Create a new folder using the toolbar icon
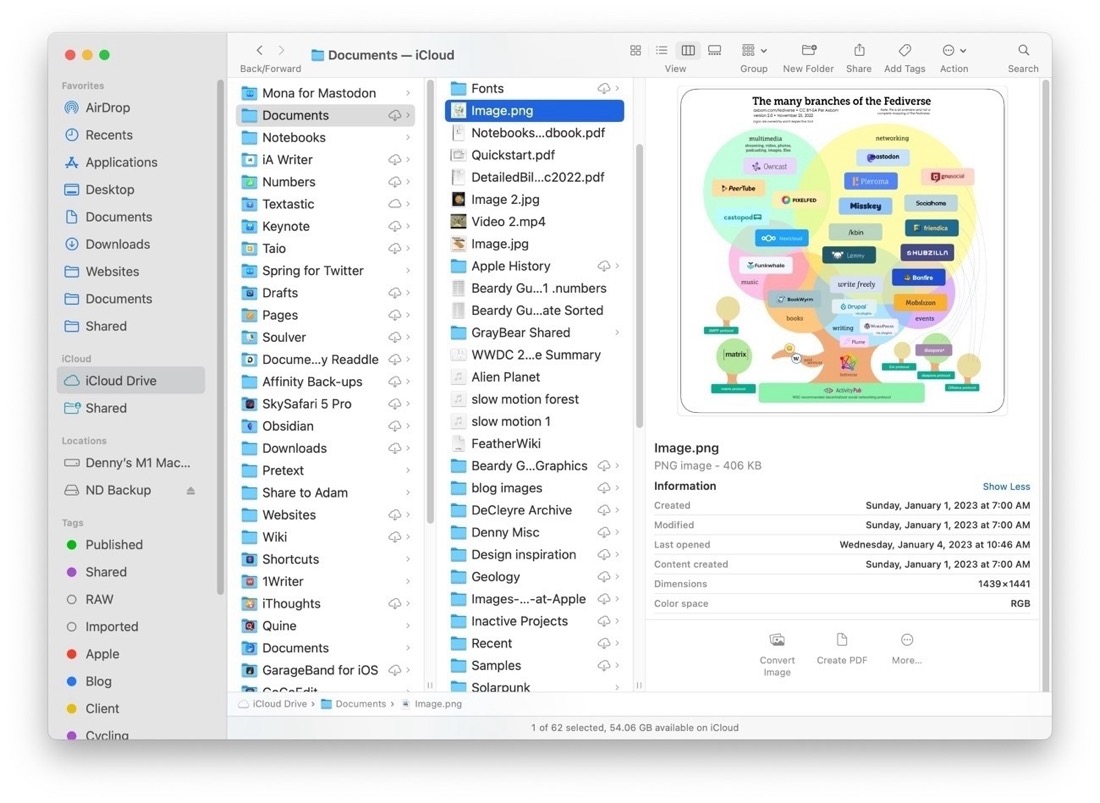This screenshot has width=1100, height=803. tap(807, 49)
